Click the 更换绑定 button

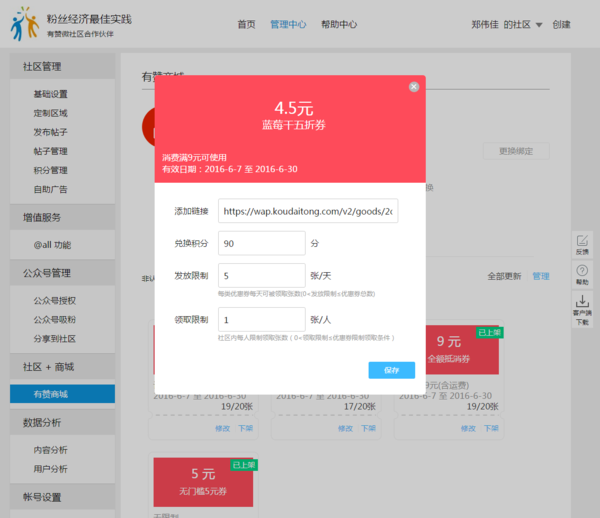point(516,151)
